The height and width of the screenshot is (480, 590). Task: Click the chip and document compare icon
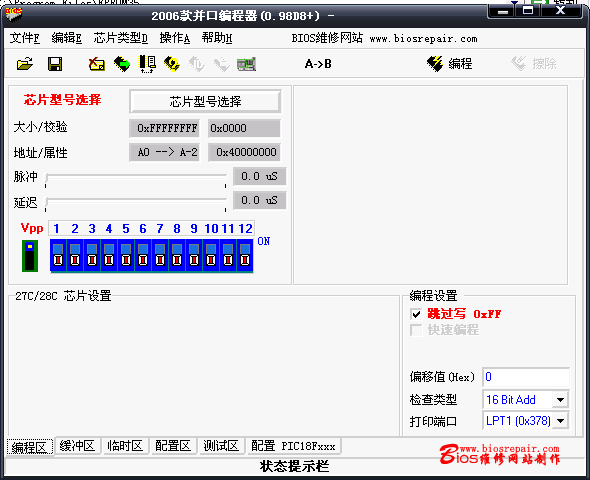[x=147, y=64]
